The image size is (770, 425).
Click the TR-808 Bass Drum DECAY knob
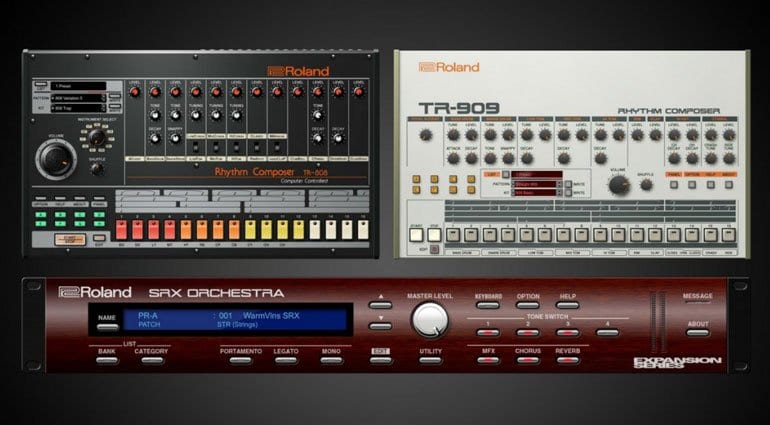pyautogui.click(x=155, y=138)
